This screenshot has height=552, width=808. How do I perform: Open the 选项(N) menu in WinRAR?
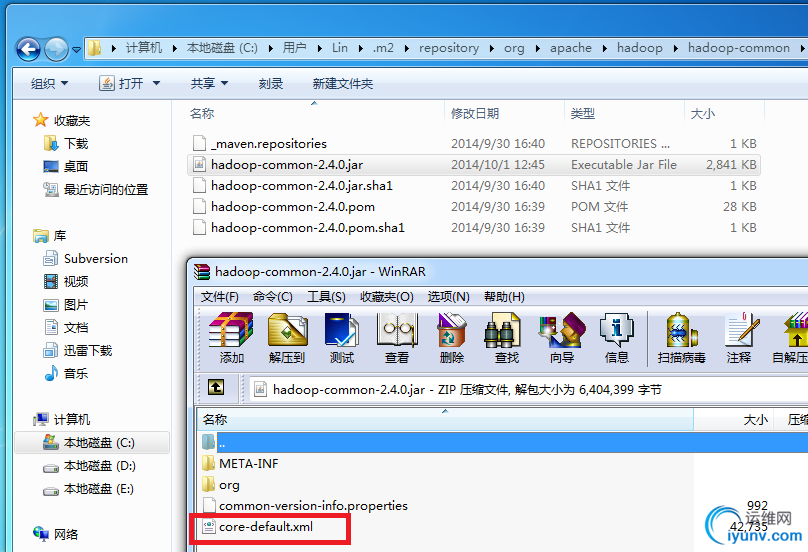[448, 297]
